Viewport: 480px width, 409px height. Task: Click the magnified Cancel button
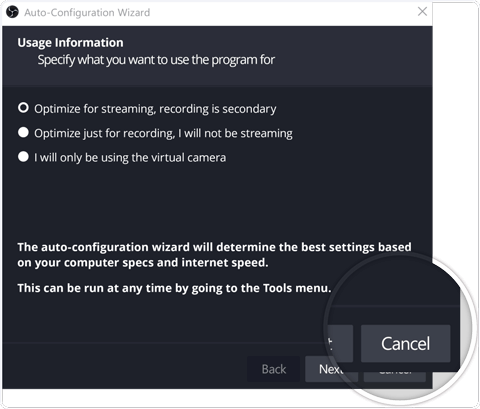[x=405, y=344]
